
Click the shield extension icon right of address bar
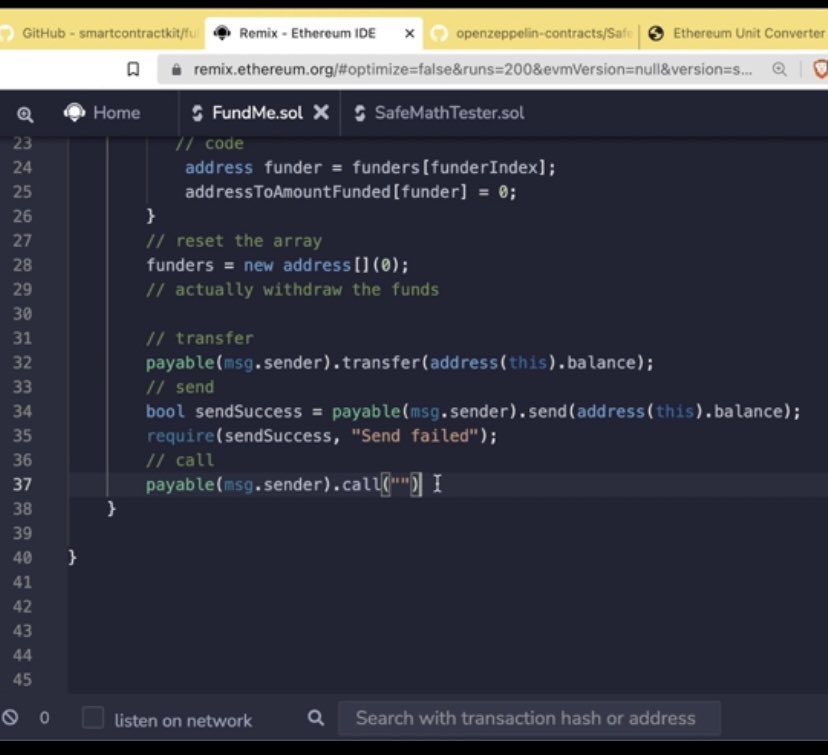click(820, 69)
